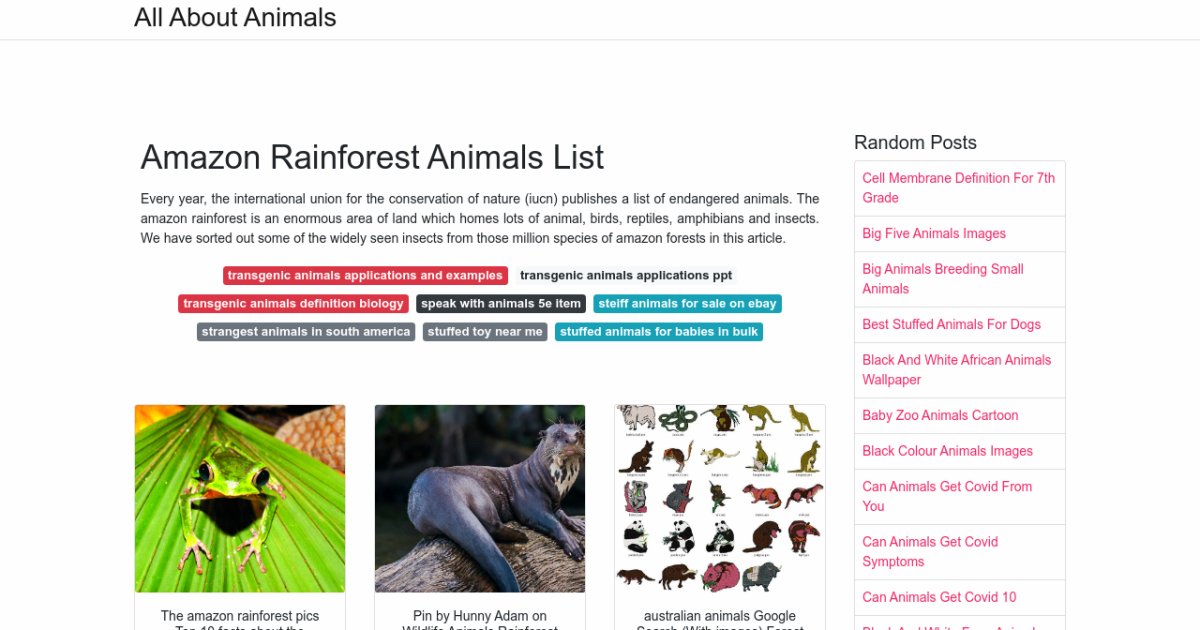Go to 'Big Five Animals Images' post
The height and width of the screenshot is (630, 1200).
pyautogui.click(x=934, y=234)
